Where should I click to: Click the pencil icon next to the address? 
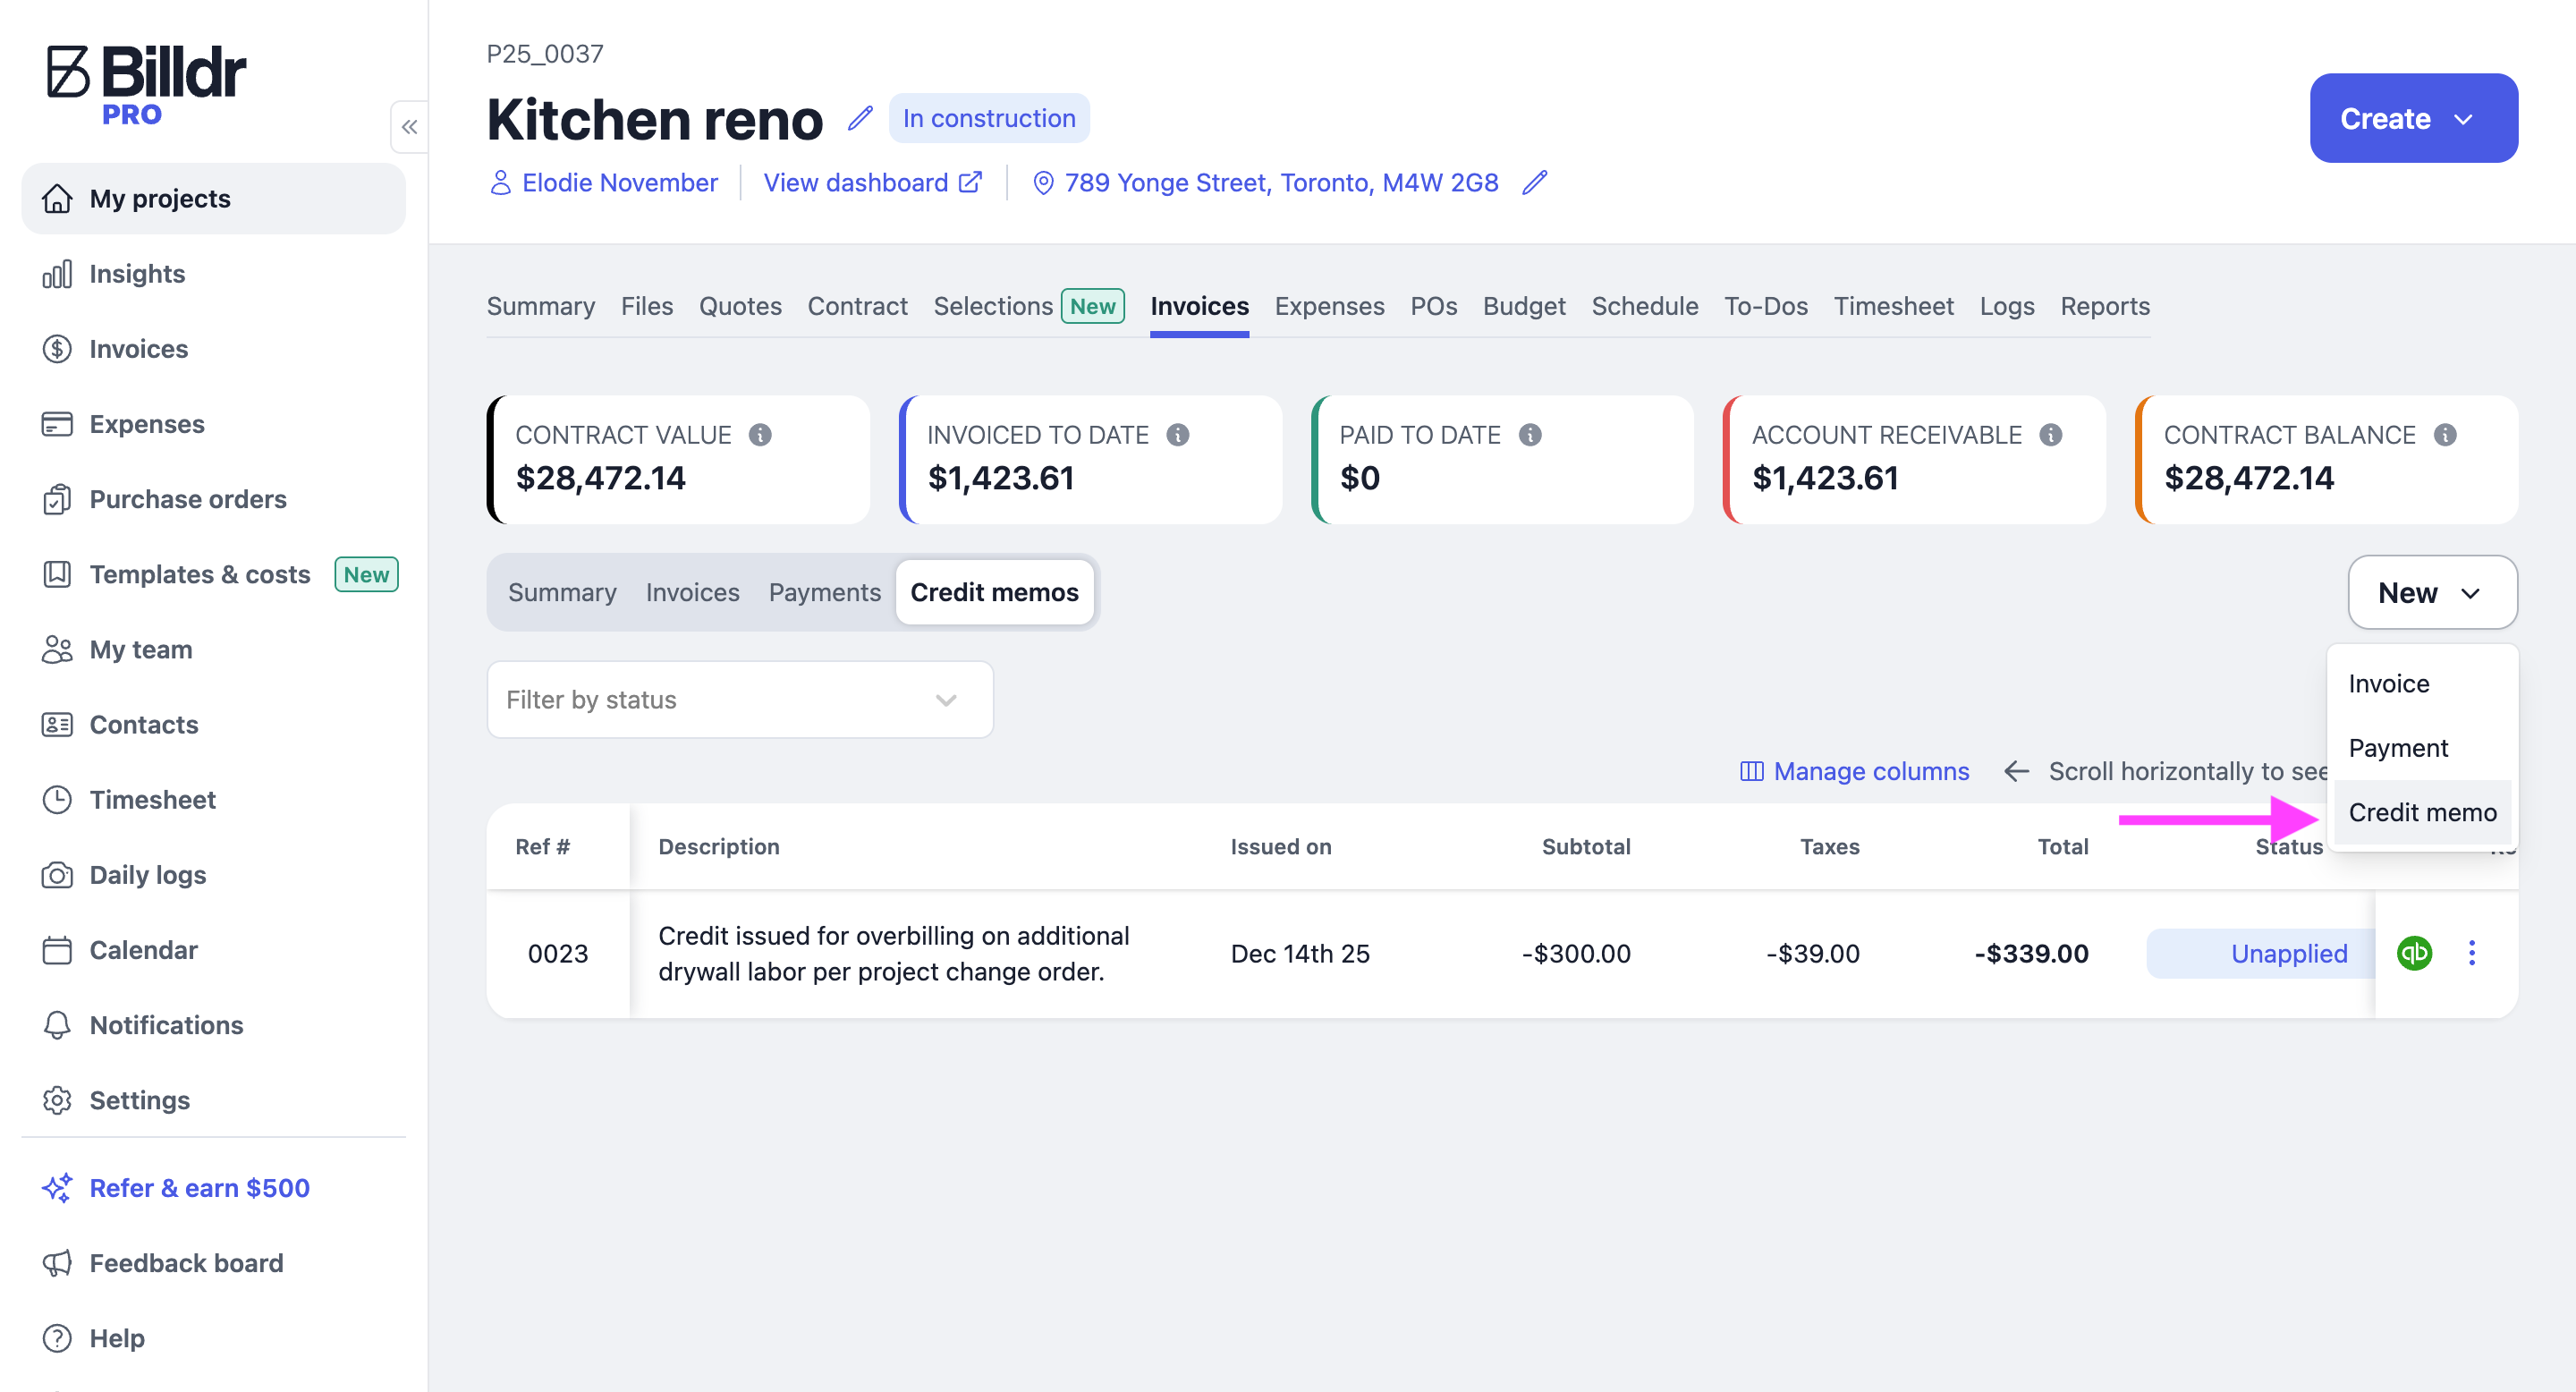point(1535,183)
